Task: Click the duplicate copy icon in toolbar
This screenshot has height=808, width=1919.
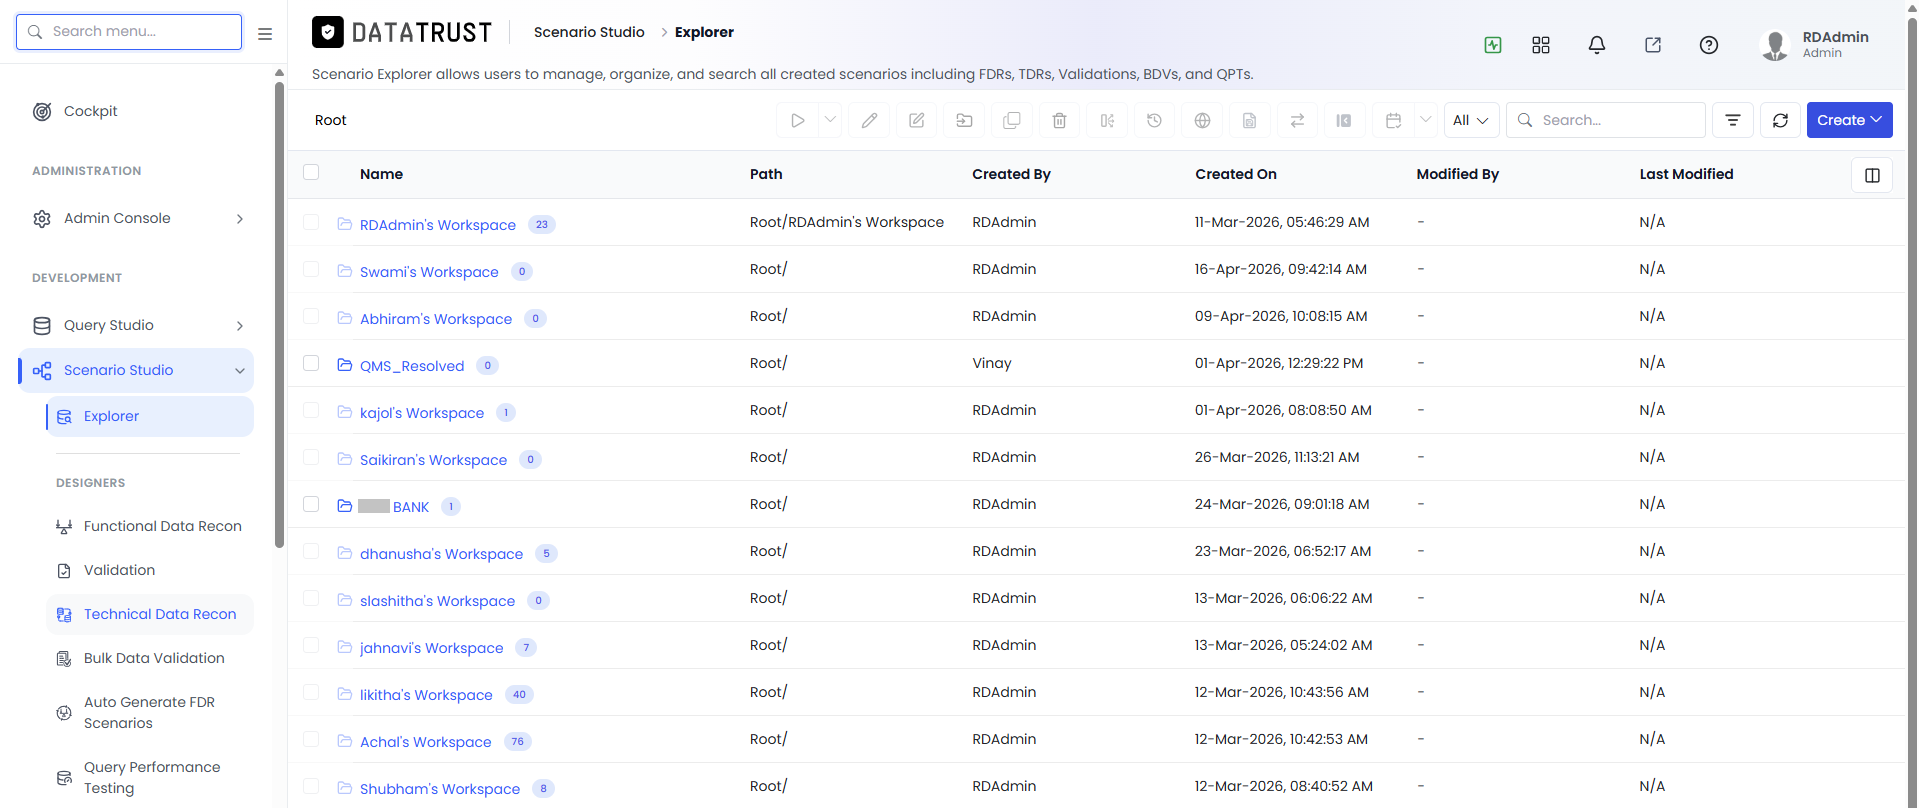Action: click(x=1012, y=120)
